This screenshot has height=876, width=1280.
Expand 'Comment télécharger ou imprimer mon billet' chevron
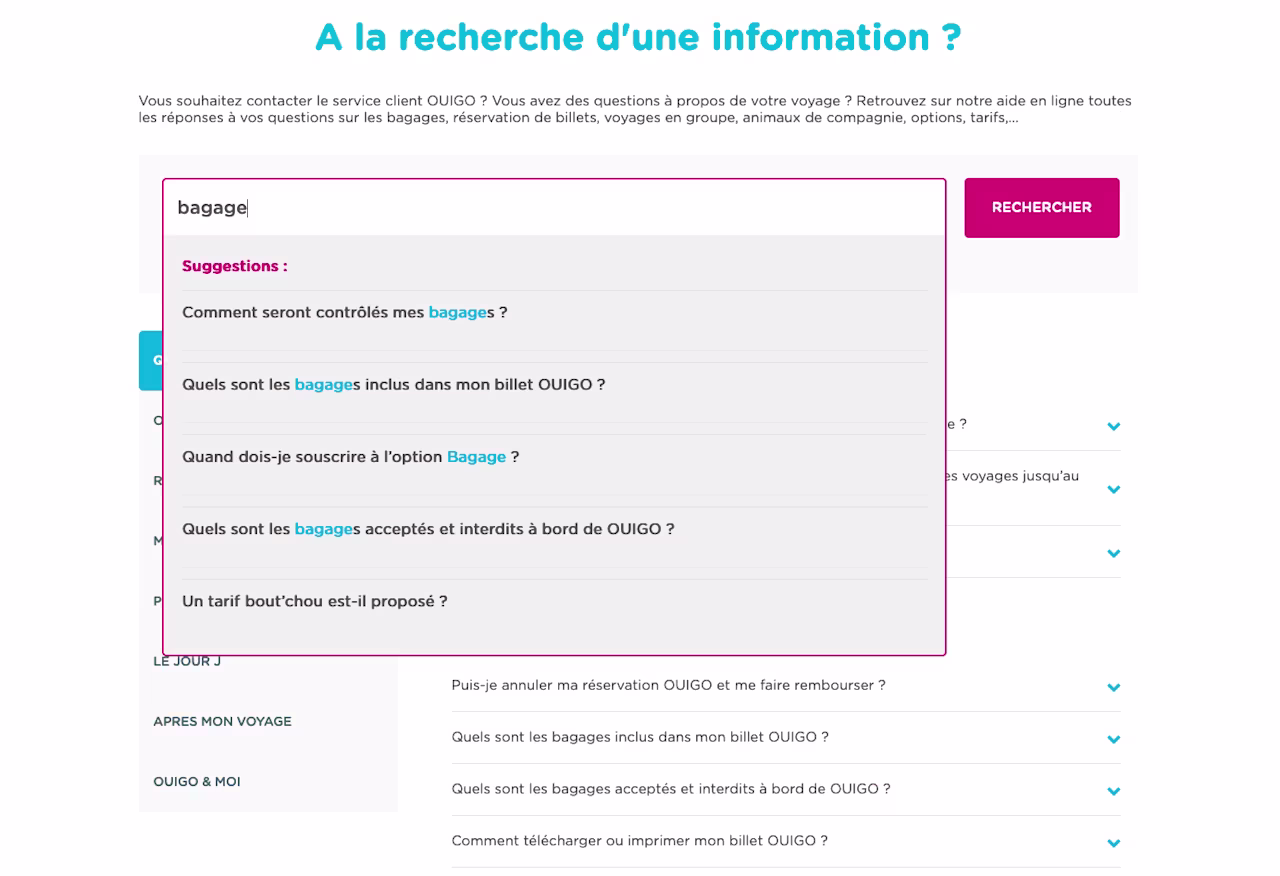tap(1113, 843)
